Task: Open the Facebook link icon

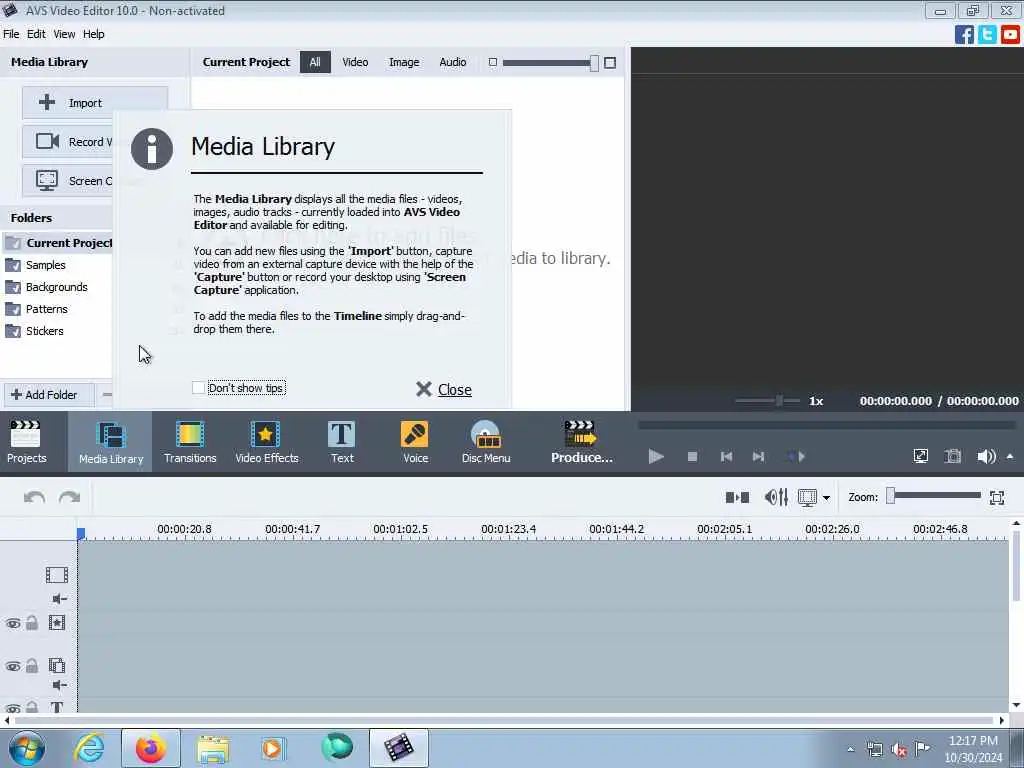Action: [x=964, y=34]
